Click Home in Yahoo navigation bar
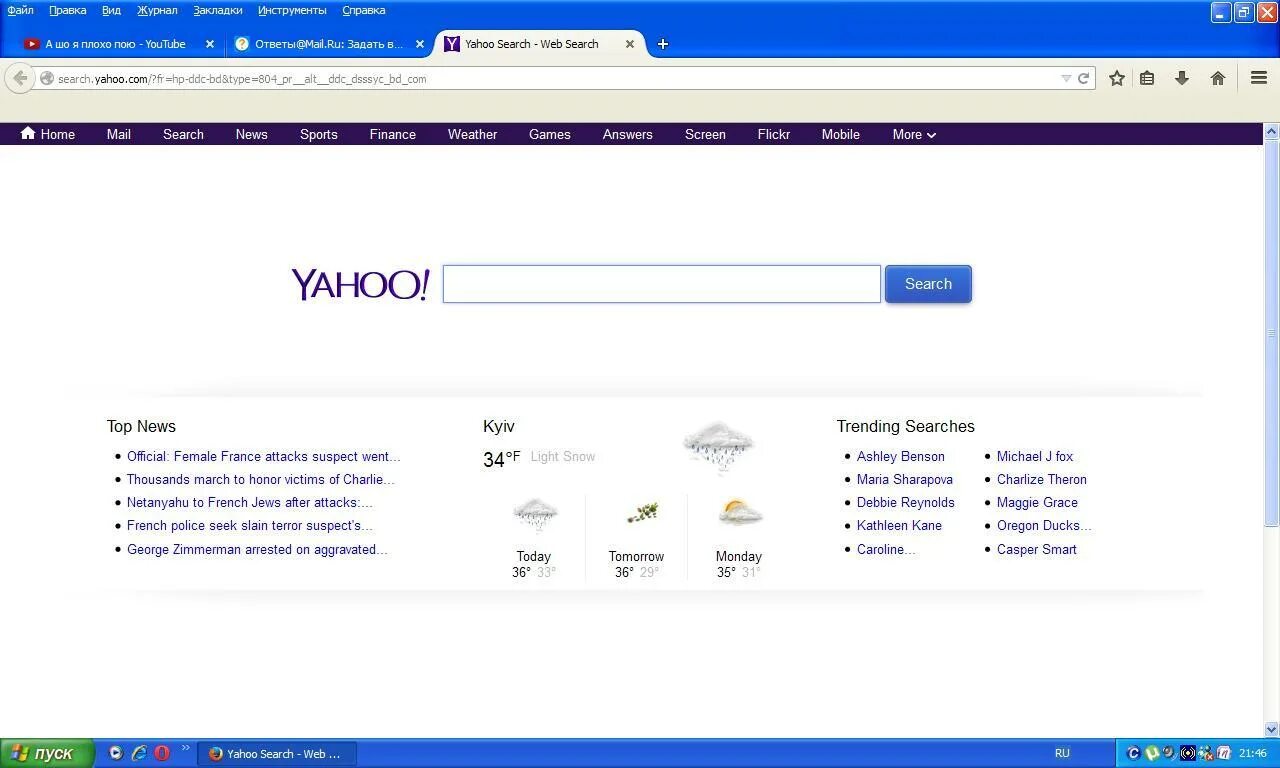 (x=48, y=134)
